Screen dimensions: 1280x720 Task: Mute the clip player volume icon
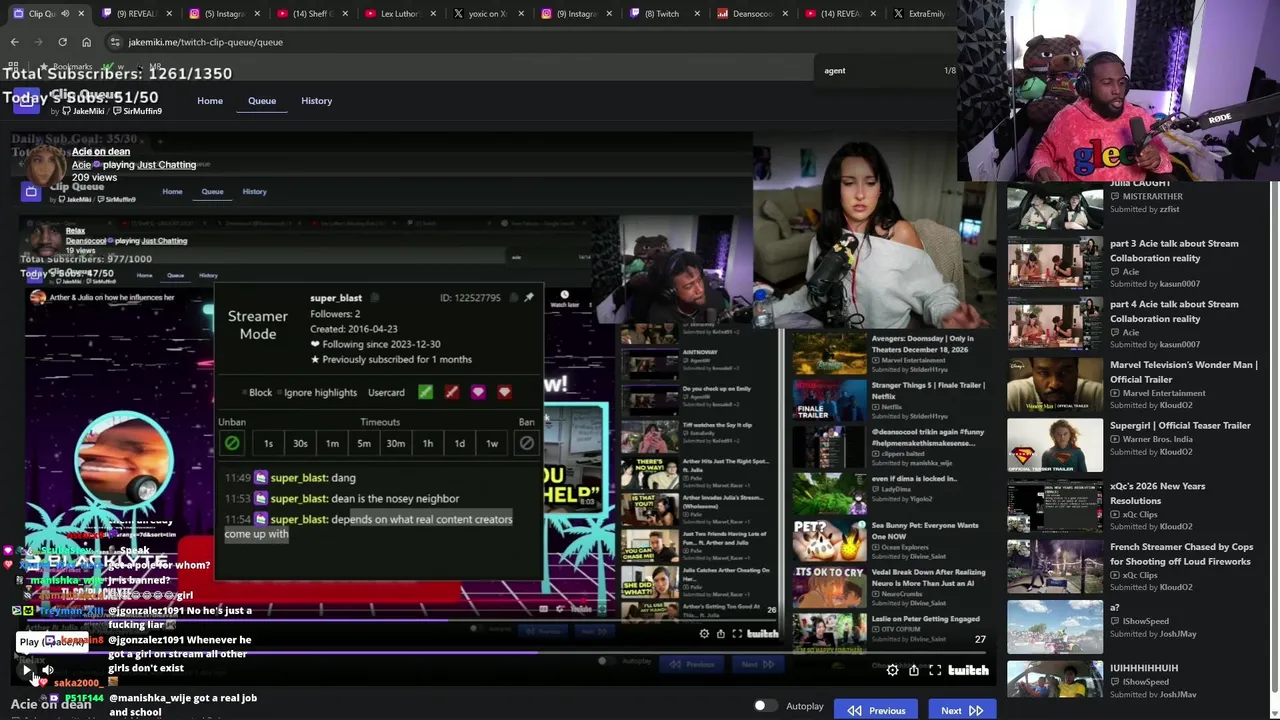(47, 670)
